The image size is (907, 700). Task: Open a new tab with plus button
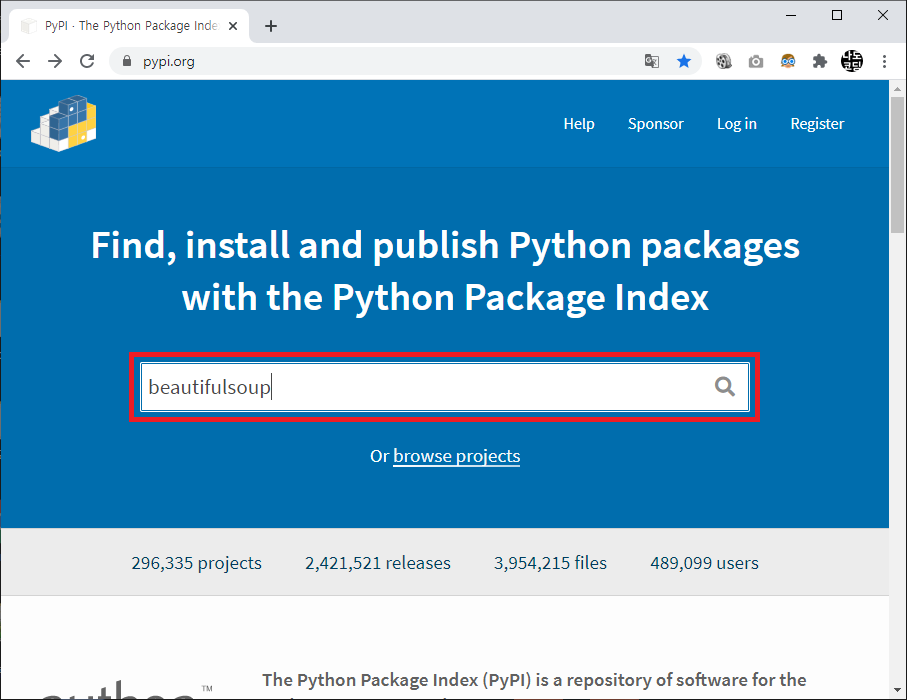click(271, 26)
